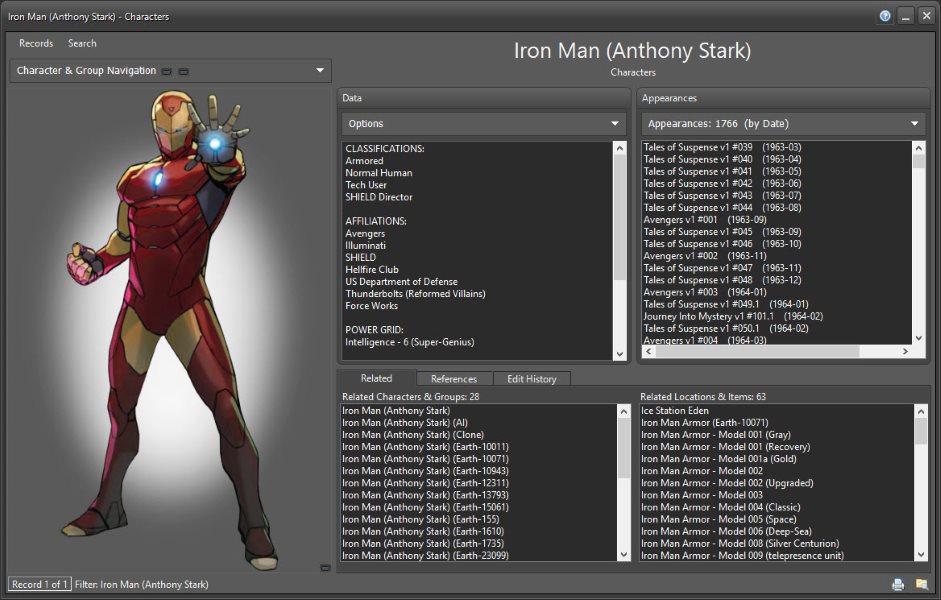Select Iron Man Armor - Model 001 (Gray)
941x600 pixels.
tap(716, 434)
